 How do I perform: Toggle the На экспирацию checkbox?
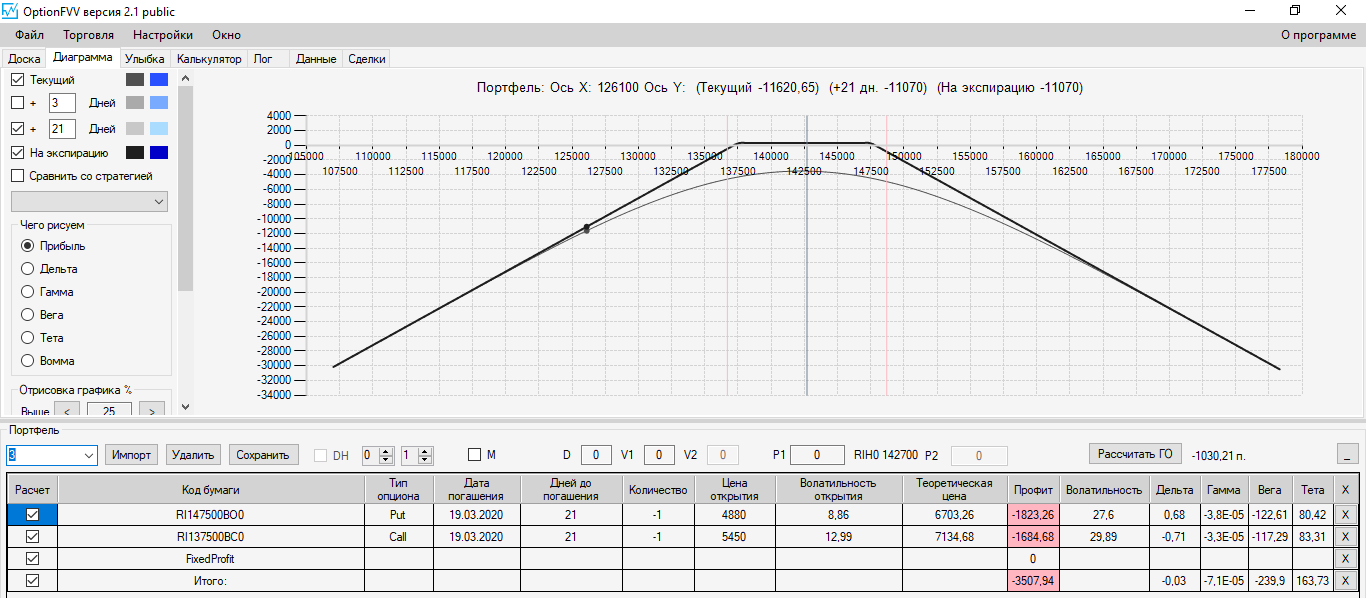click(18, 153)
